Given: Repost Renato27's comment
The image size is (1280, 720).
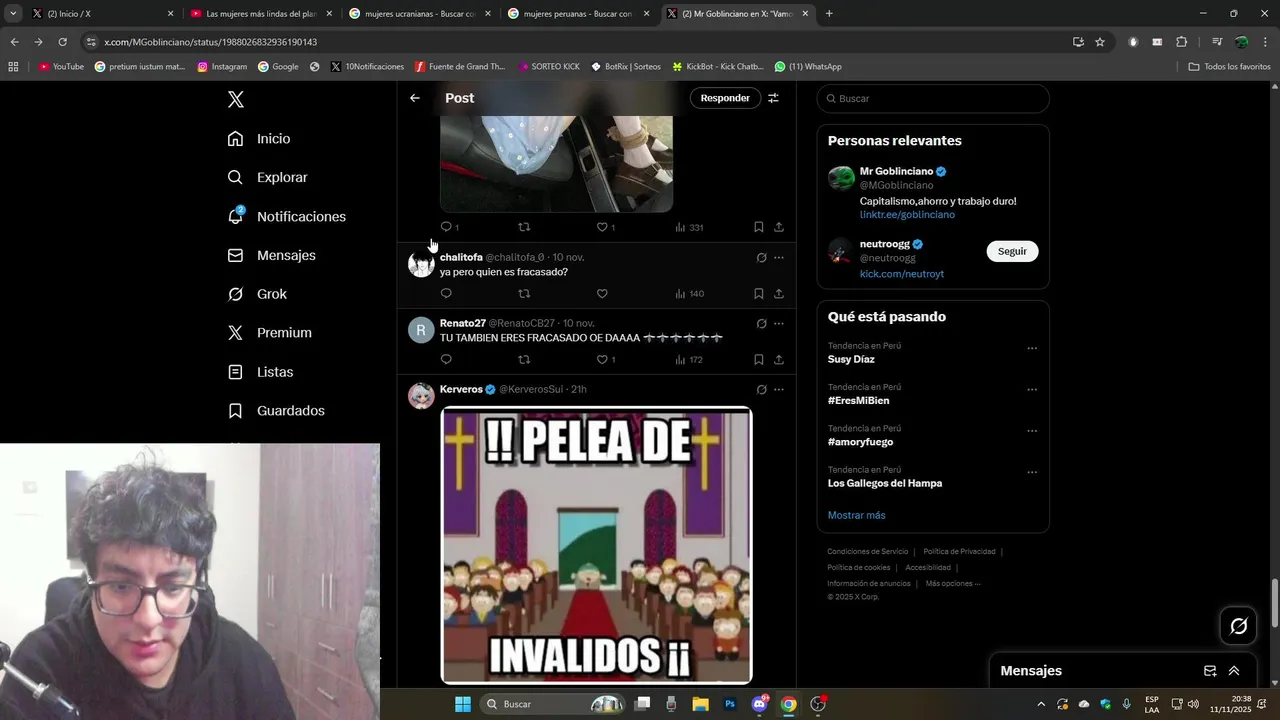Looking at the screenshot, I should 524,360.
